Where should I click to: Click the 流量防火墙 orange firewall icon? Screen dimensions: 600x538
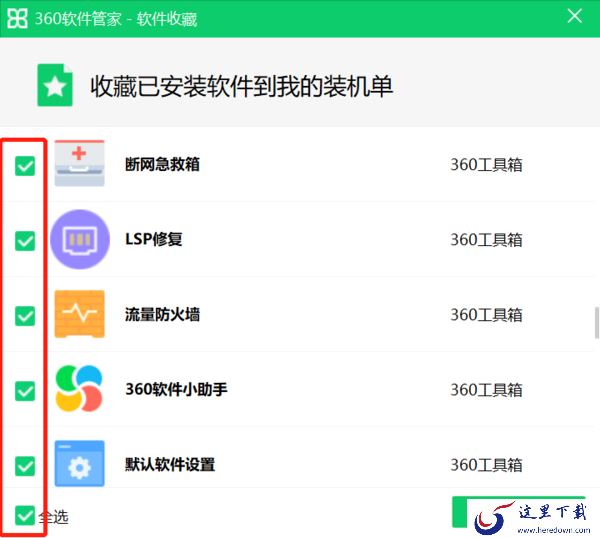tap(80, 314)
